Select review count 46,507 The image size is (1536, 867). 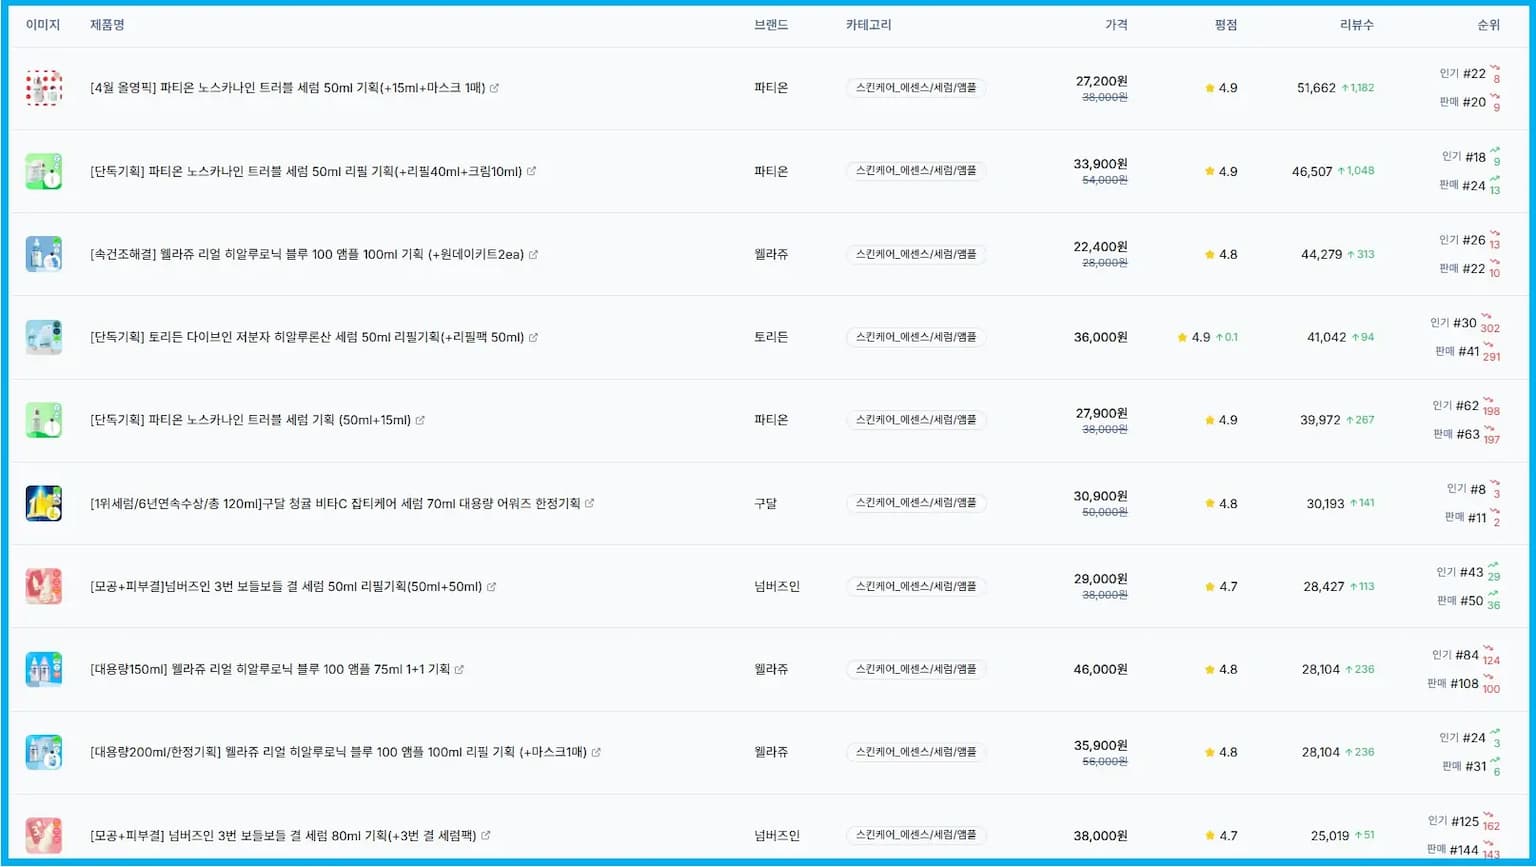(1312, 171)
